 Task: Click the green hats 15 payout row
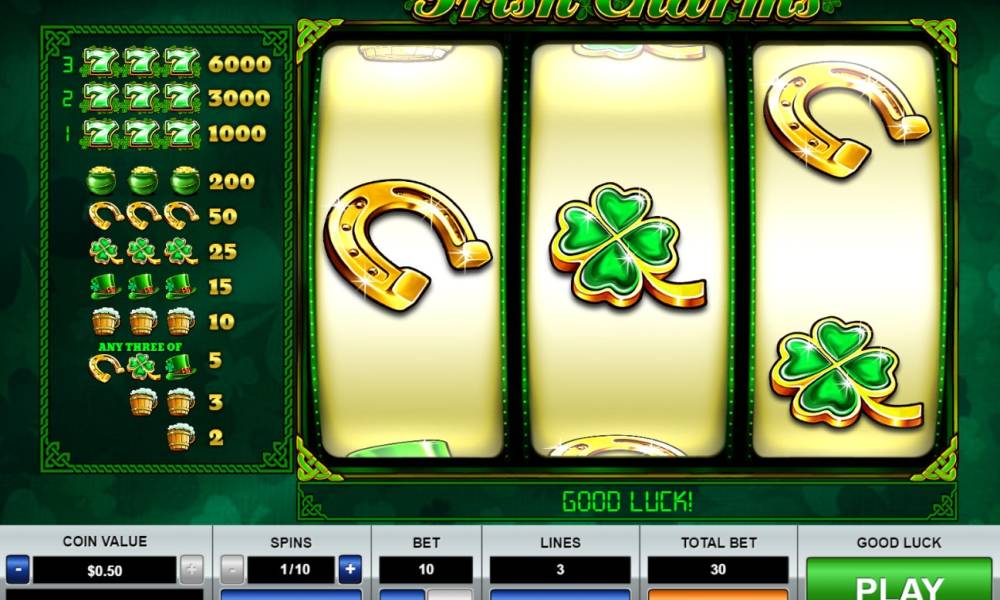tap(161, 287)
